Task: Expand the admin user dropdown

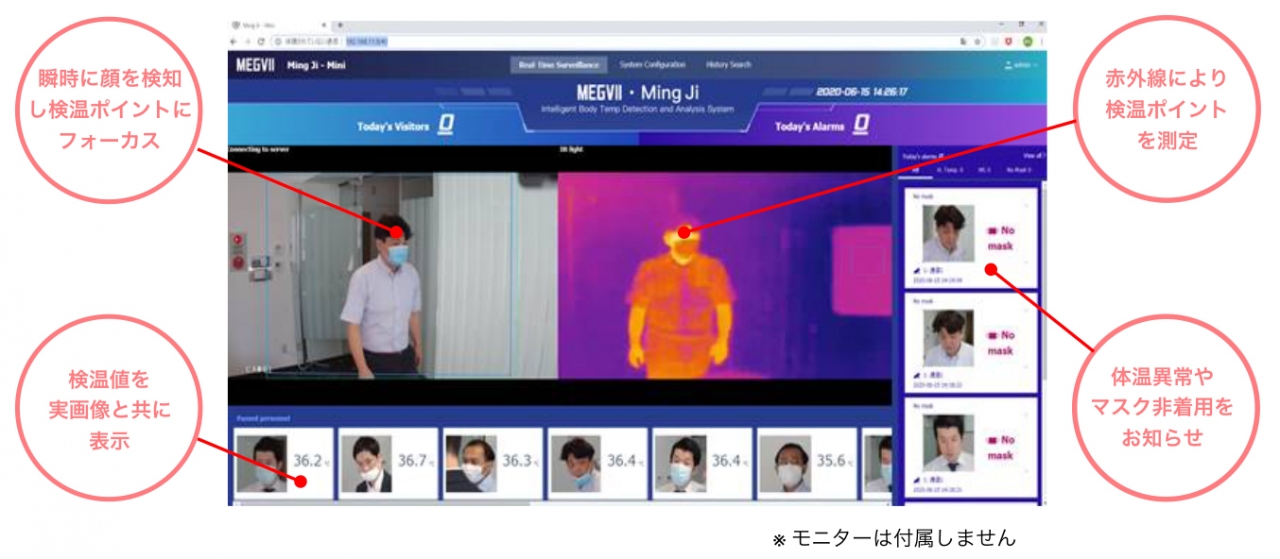Action: [1020, 65]
